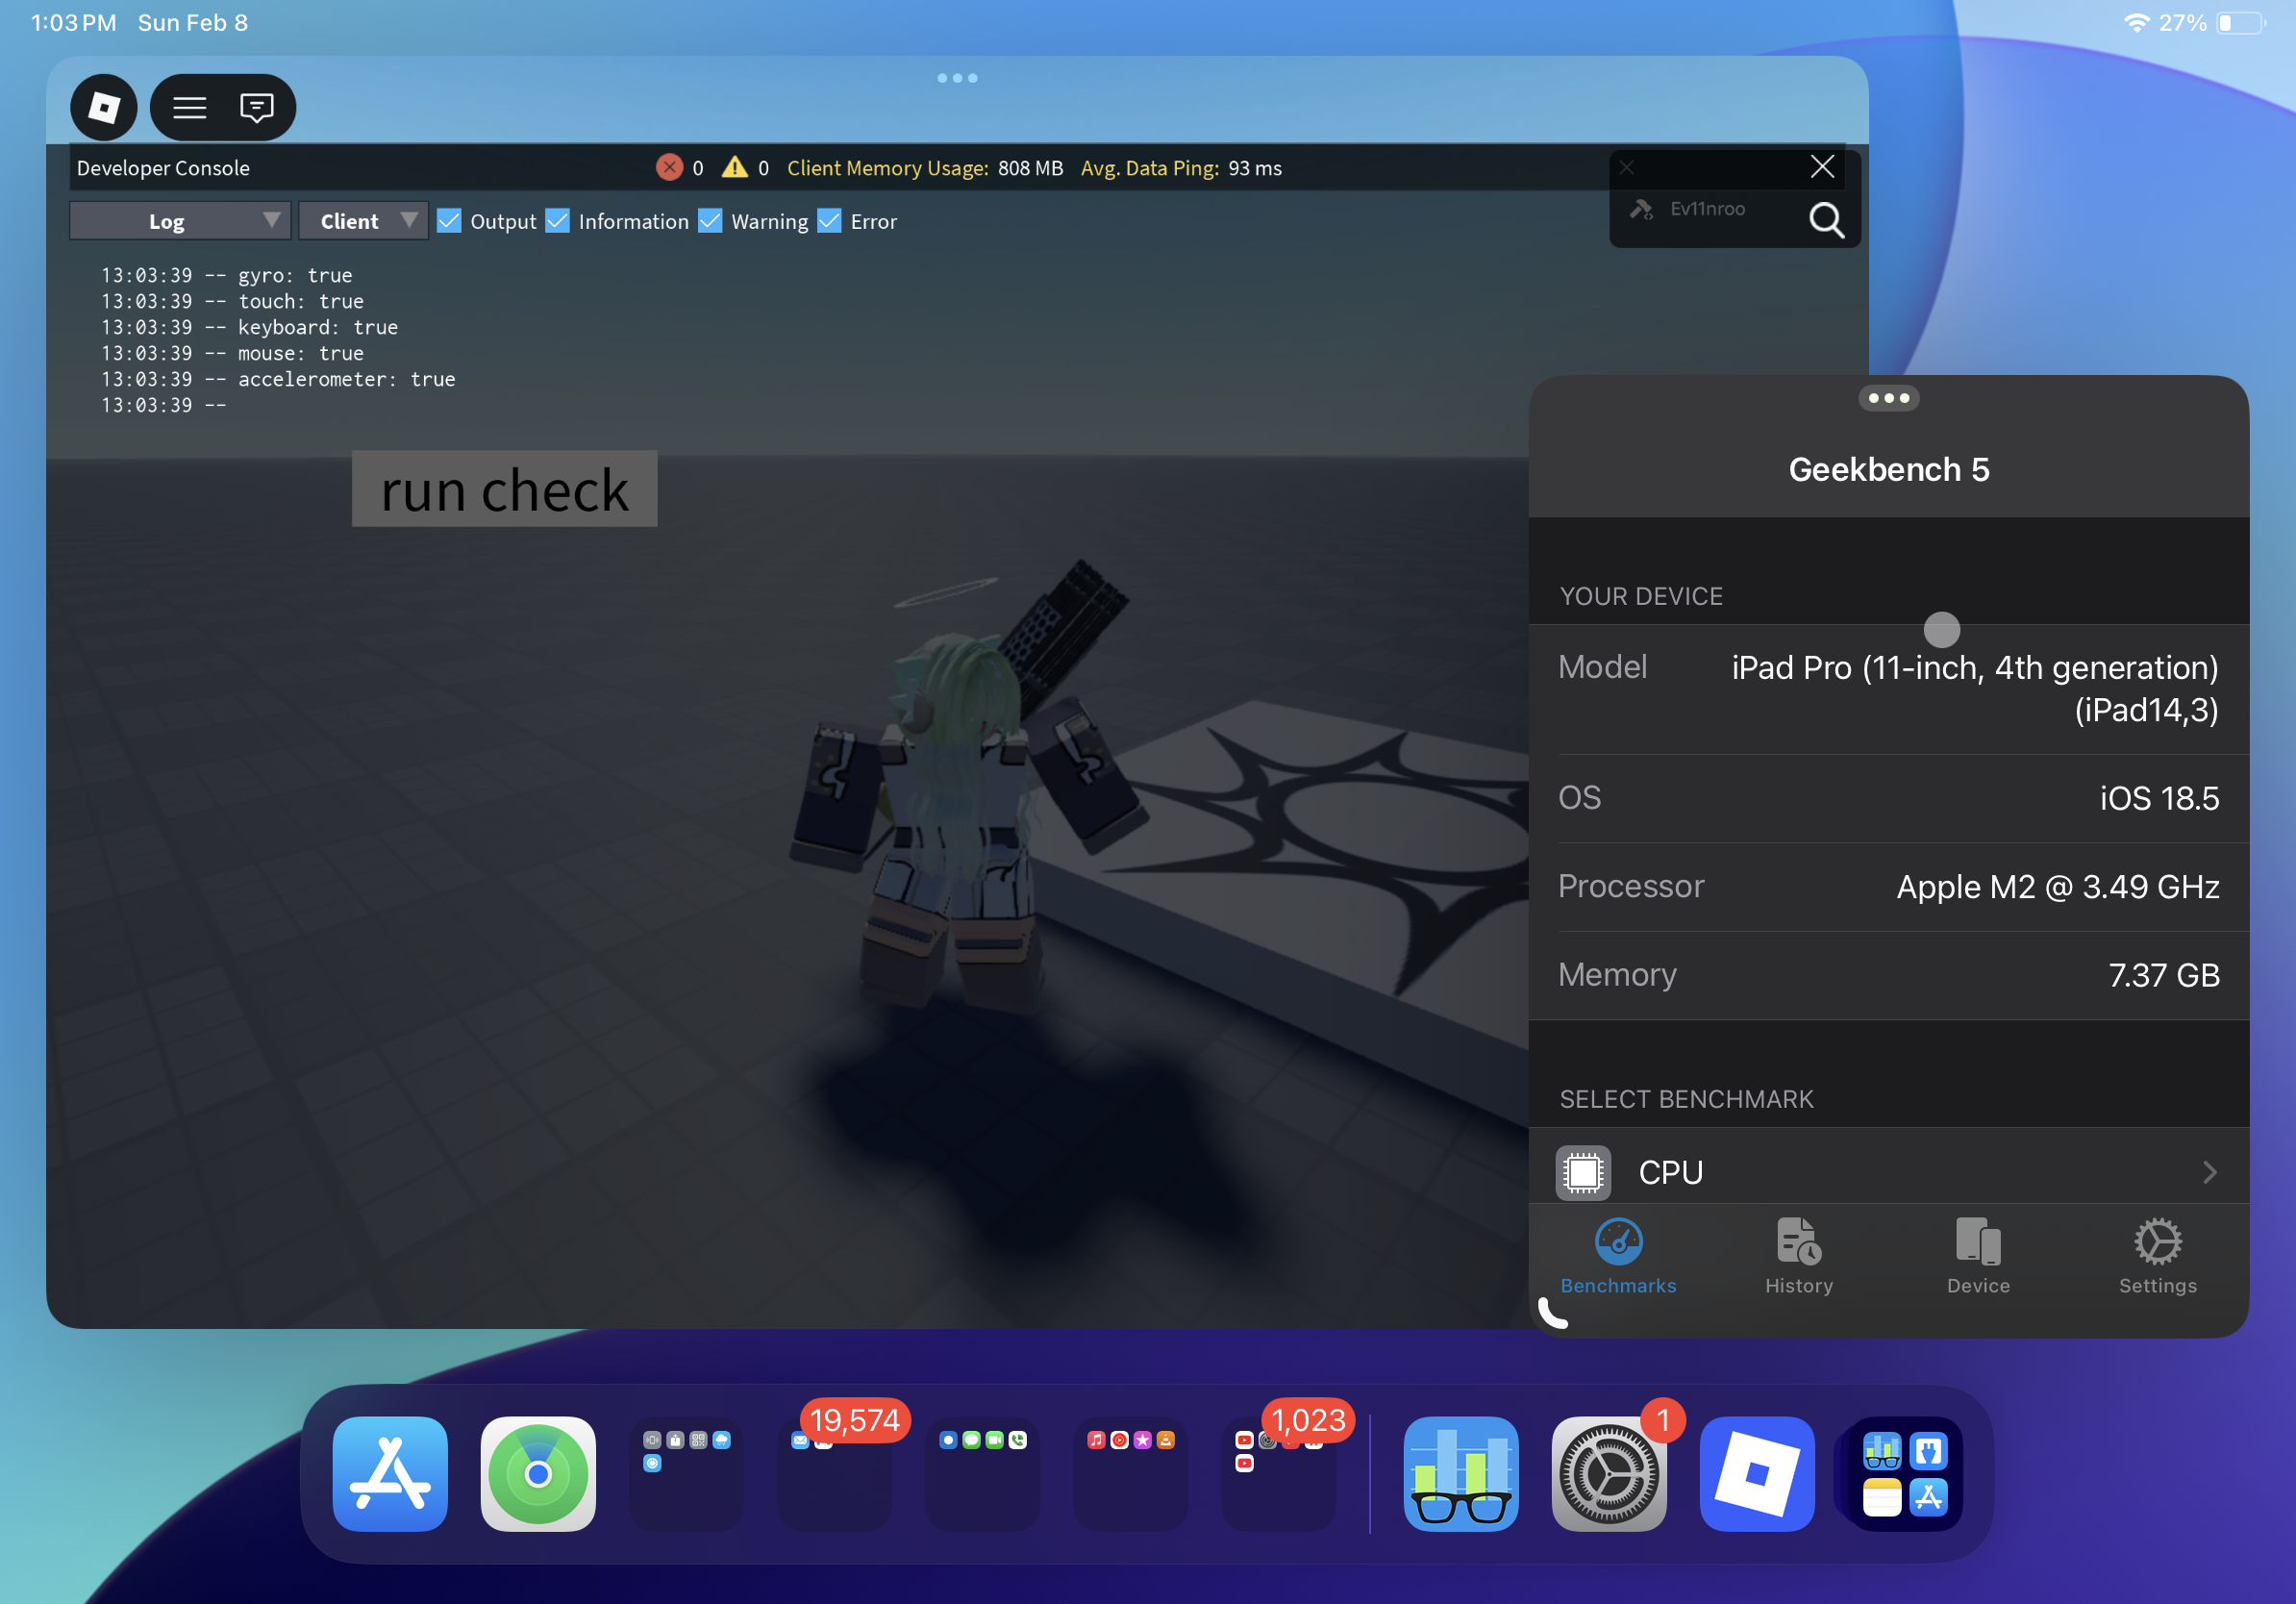Switch to the Settings tab in Geekbench
2296x1604 pixels.
2158,1257
